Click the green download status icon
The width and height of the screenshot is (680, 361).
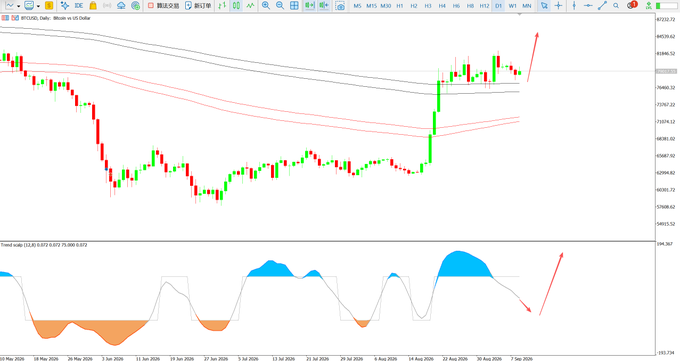tap(648, 6)
